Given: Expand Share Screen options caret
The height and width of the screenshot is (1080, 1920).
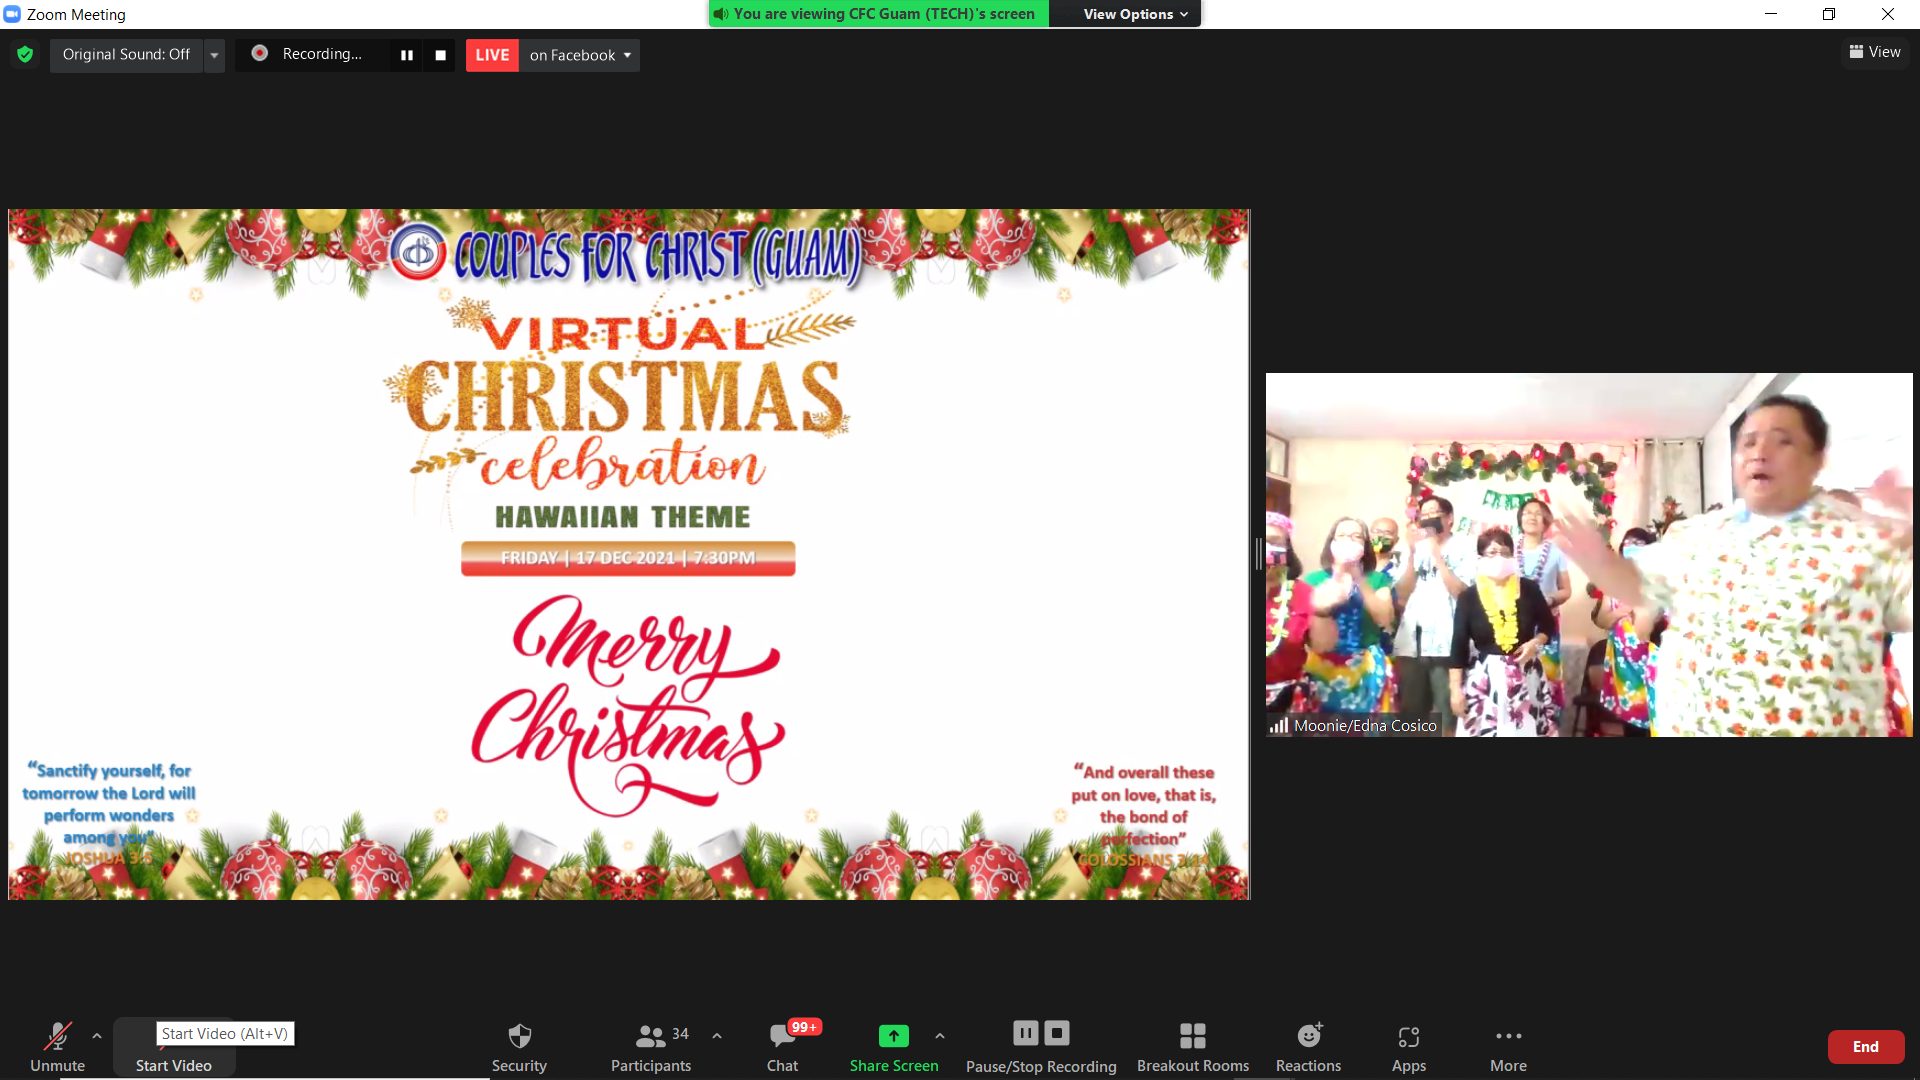Looking at the screenshot, I should coord(940,1036).
